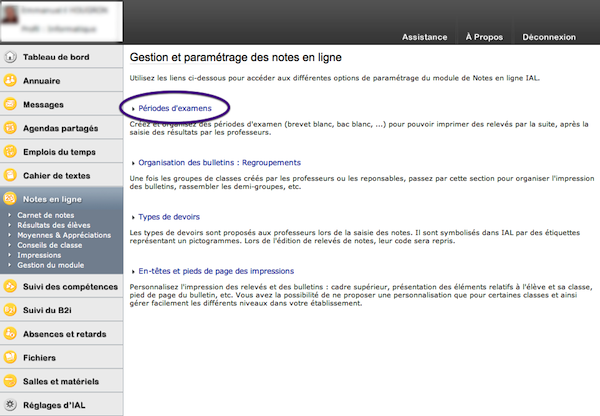Open Organisation des bulletins : Regroupements link

(219, 162)
